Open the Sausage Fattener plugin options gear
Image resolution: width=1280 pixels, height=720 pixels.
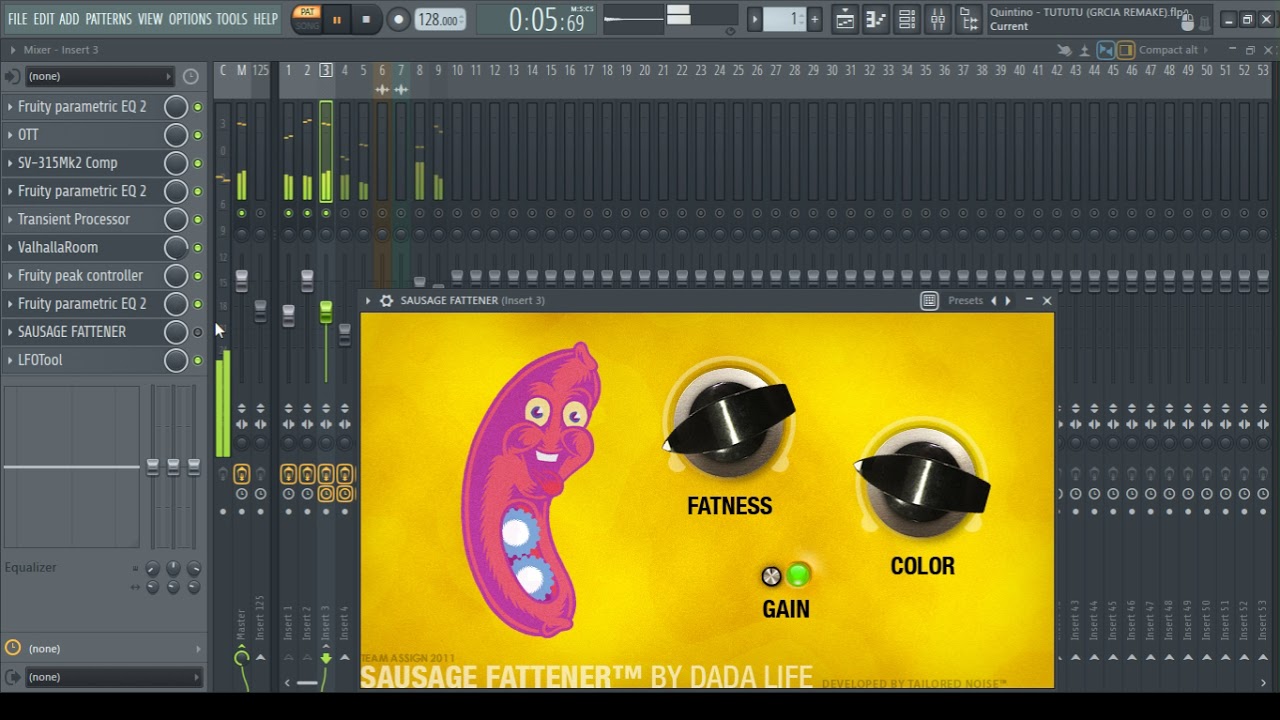coord(386,300)
